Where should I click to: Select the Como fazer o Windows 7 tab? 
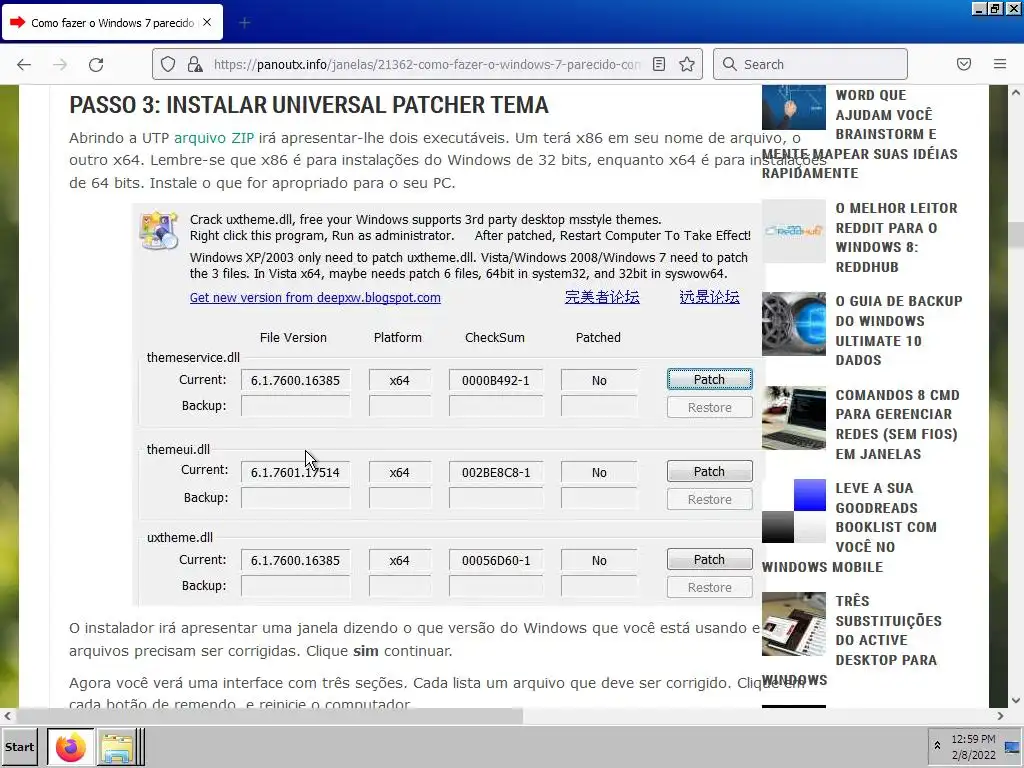tap(112, 23)
